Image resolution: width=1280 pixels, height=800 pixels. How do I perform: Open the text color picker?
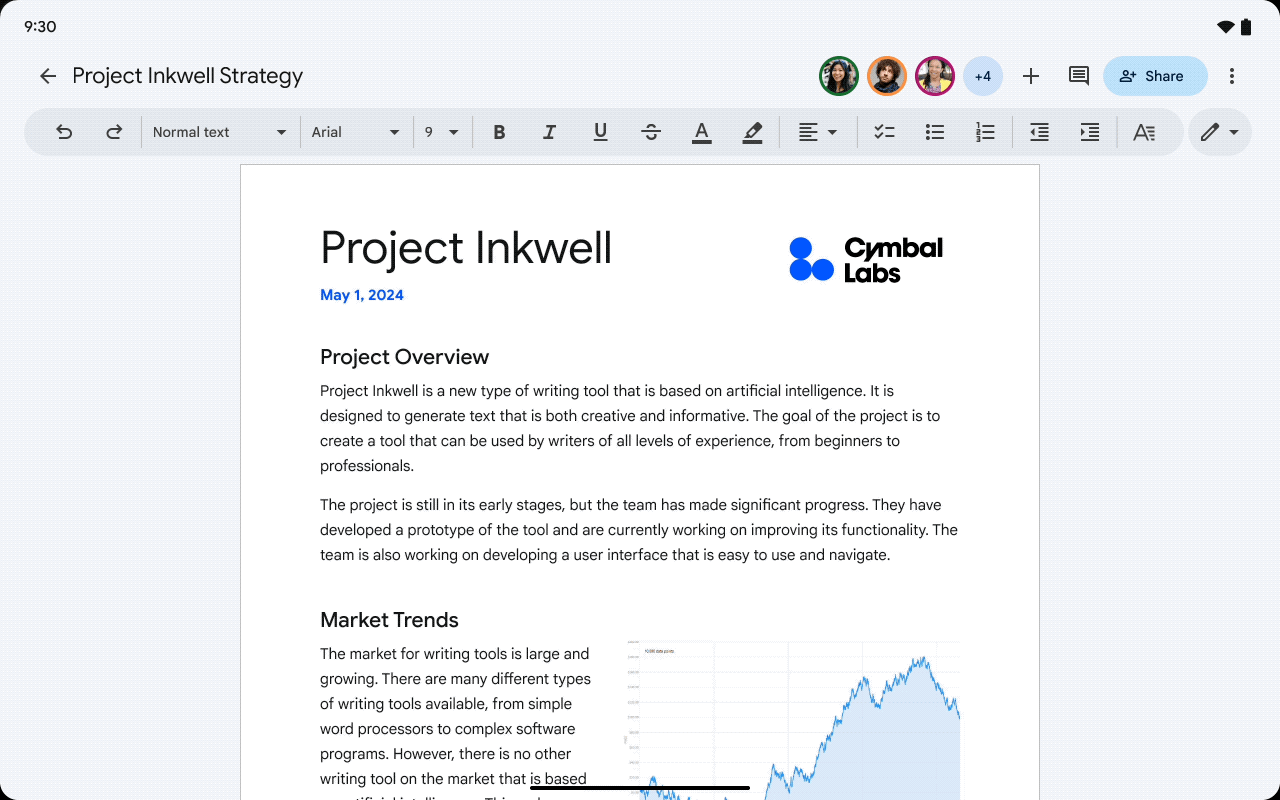pos(702,132)
